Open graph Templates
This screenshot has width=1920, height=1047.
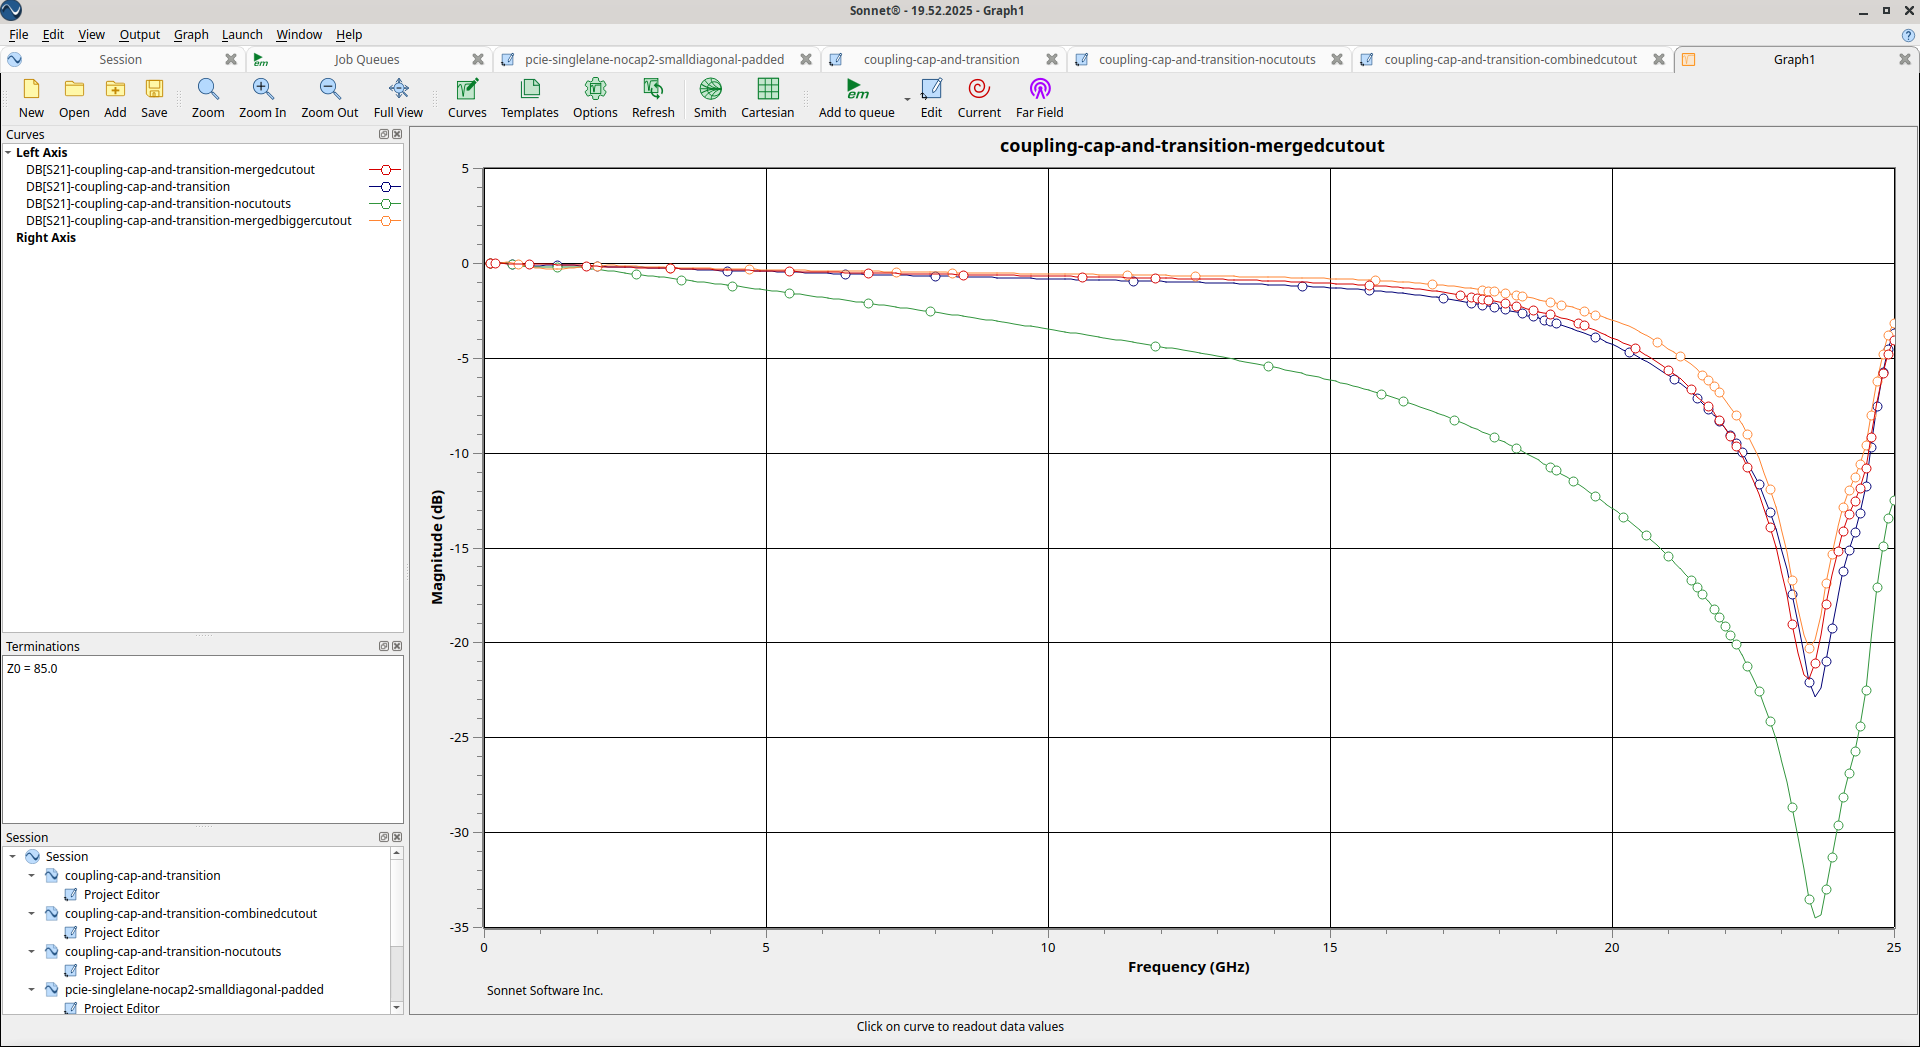click(x=529, y=98)
